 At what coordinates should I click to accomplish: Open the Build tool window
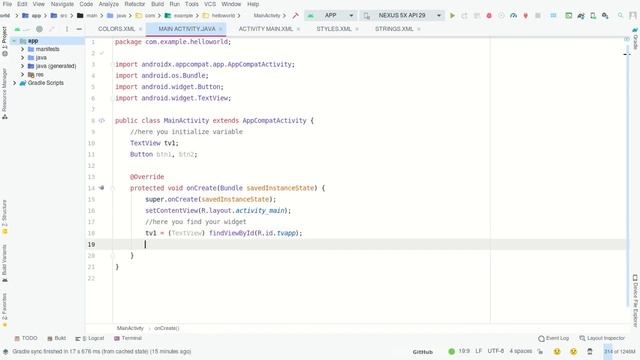[x=56, y=338]
